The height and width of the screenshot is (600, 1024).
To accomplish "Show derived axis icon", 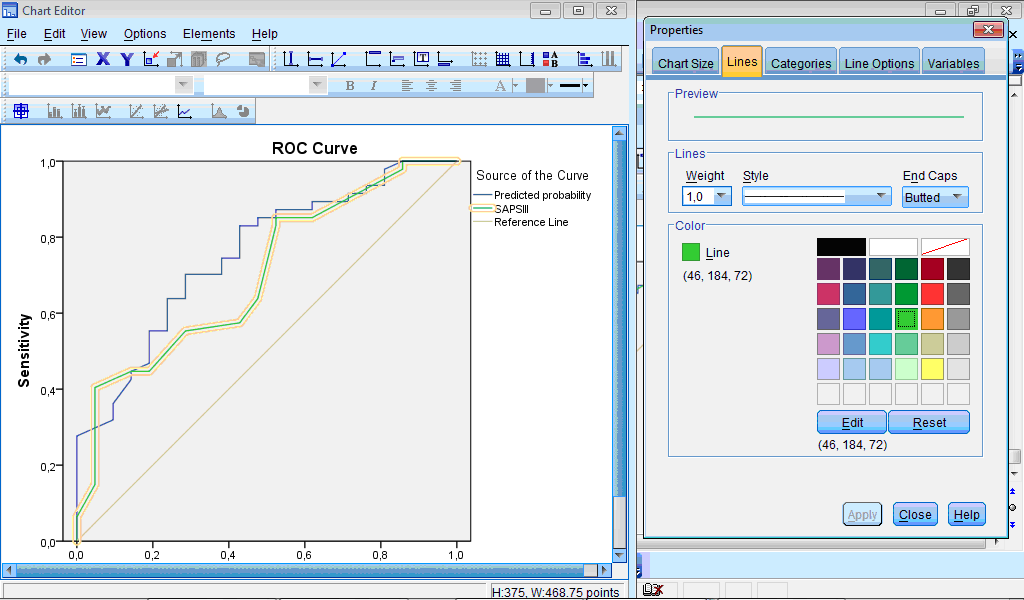I will (x=527, y=59).
